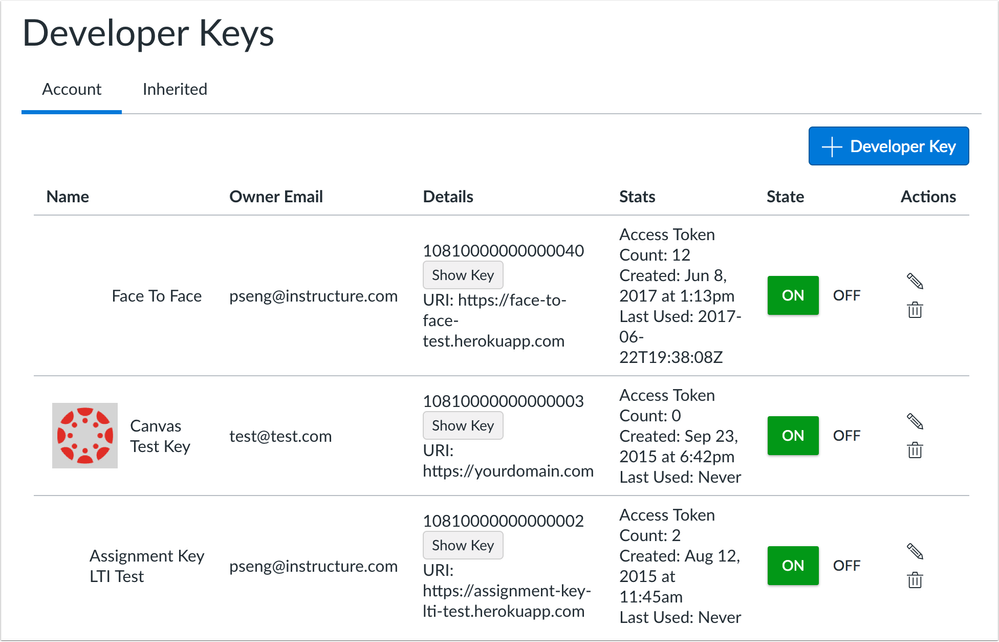Select the Account tab
Screen dimensions: 999x642
coord(71,89)
